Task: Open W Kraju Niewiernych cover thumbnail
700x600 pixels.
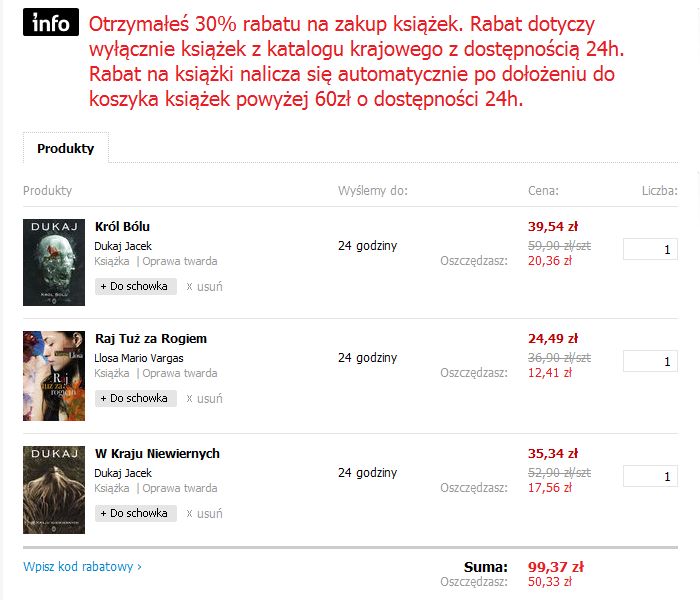Action: click(x=54, y=490)
